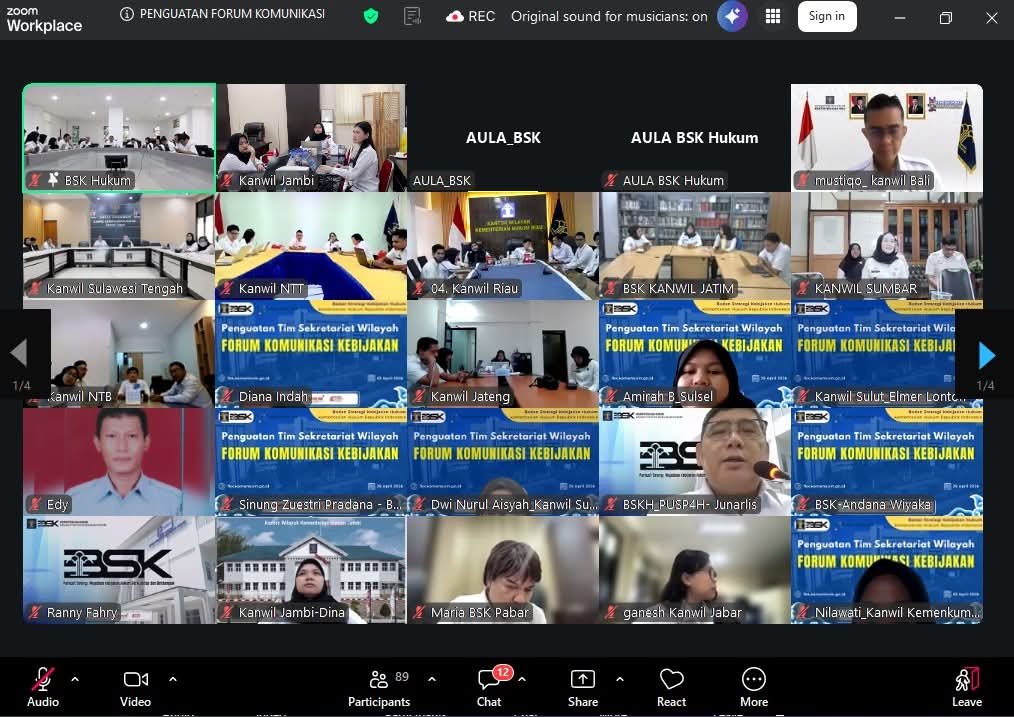Expand the share options arrow next to Share
This screenshot has width=1014, height=717.
[x=620, y=679]
